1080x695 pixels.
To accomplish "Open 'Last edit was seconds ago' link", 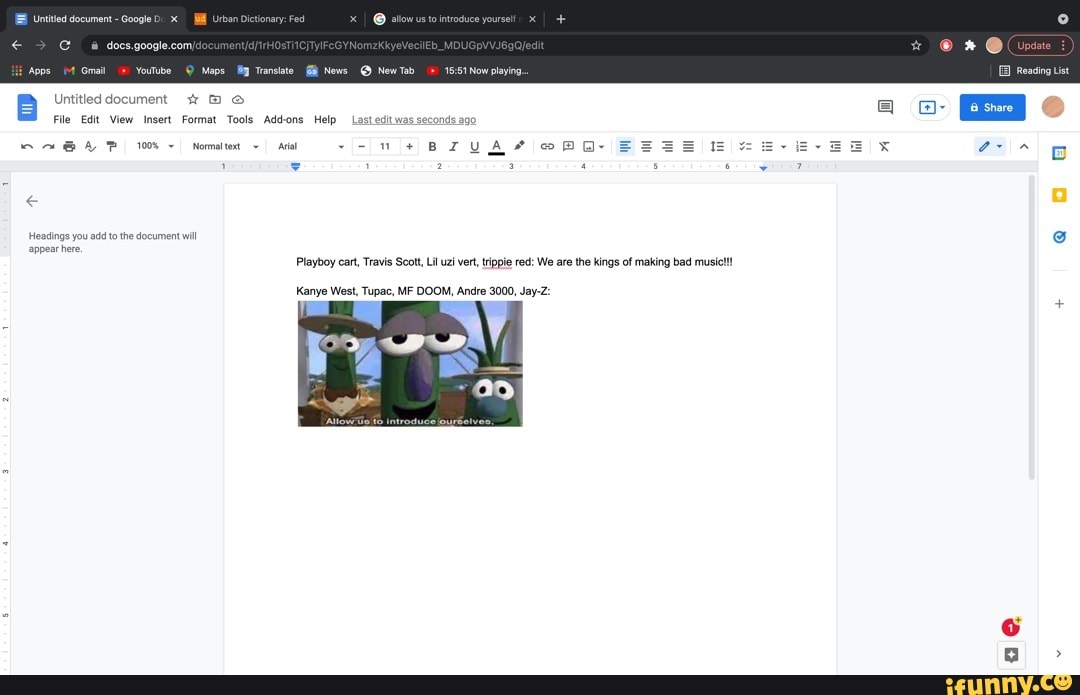I will (x=414, y=119).
